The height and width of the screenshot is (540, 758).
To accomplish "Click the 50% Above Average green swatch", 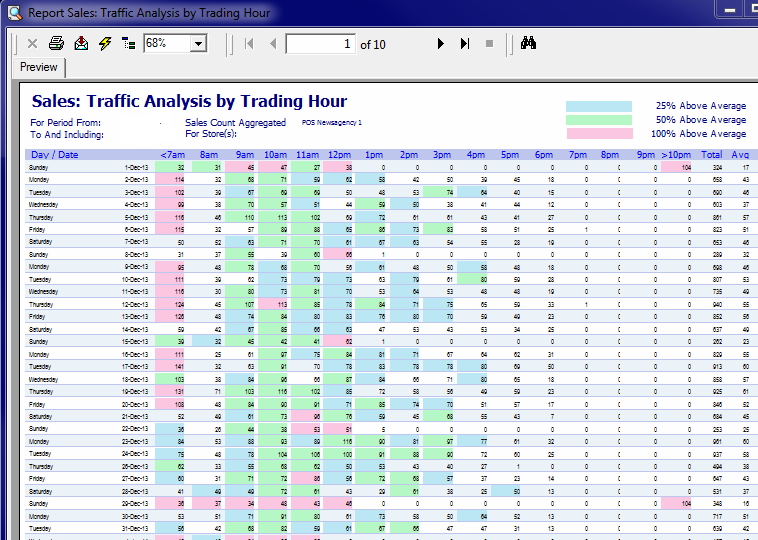I will (599, 120).
